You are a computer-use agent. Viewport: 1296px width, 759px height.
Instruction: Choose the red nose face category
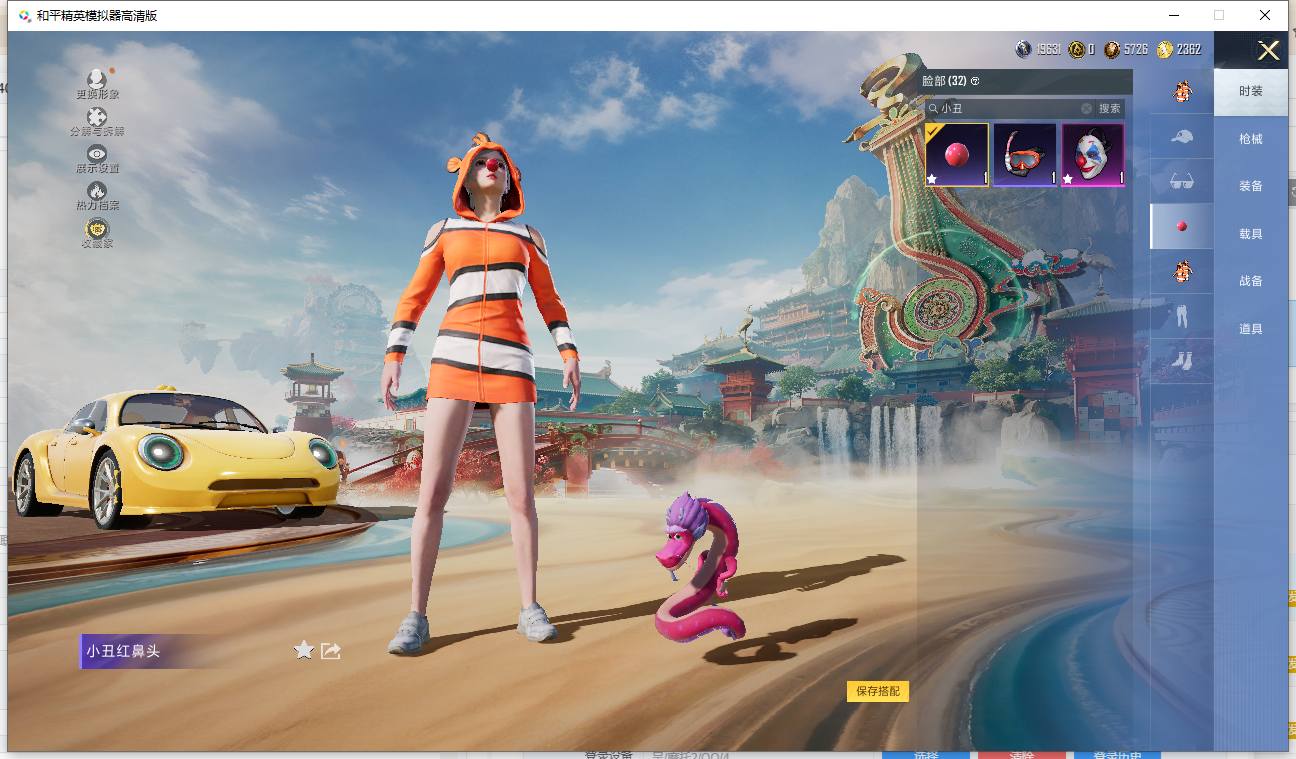click(x=1182, y=227)
